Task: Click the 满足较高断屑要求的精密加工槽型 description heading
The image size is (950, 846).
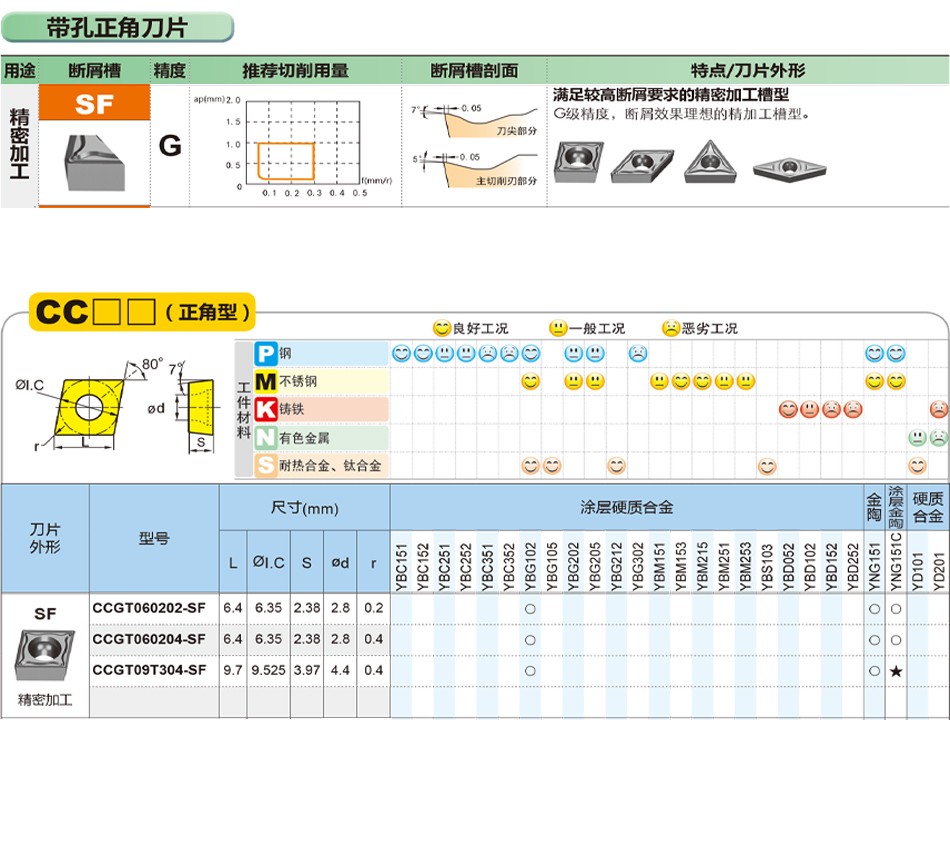Action: tap(671, 95)
